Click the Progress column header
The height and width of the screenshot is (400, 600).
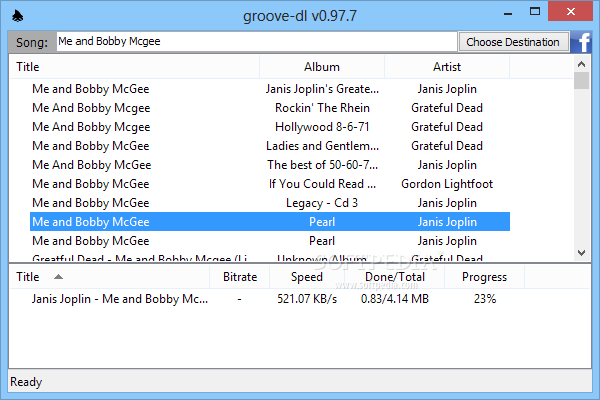pyautogui.click(x=484, y=277)
